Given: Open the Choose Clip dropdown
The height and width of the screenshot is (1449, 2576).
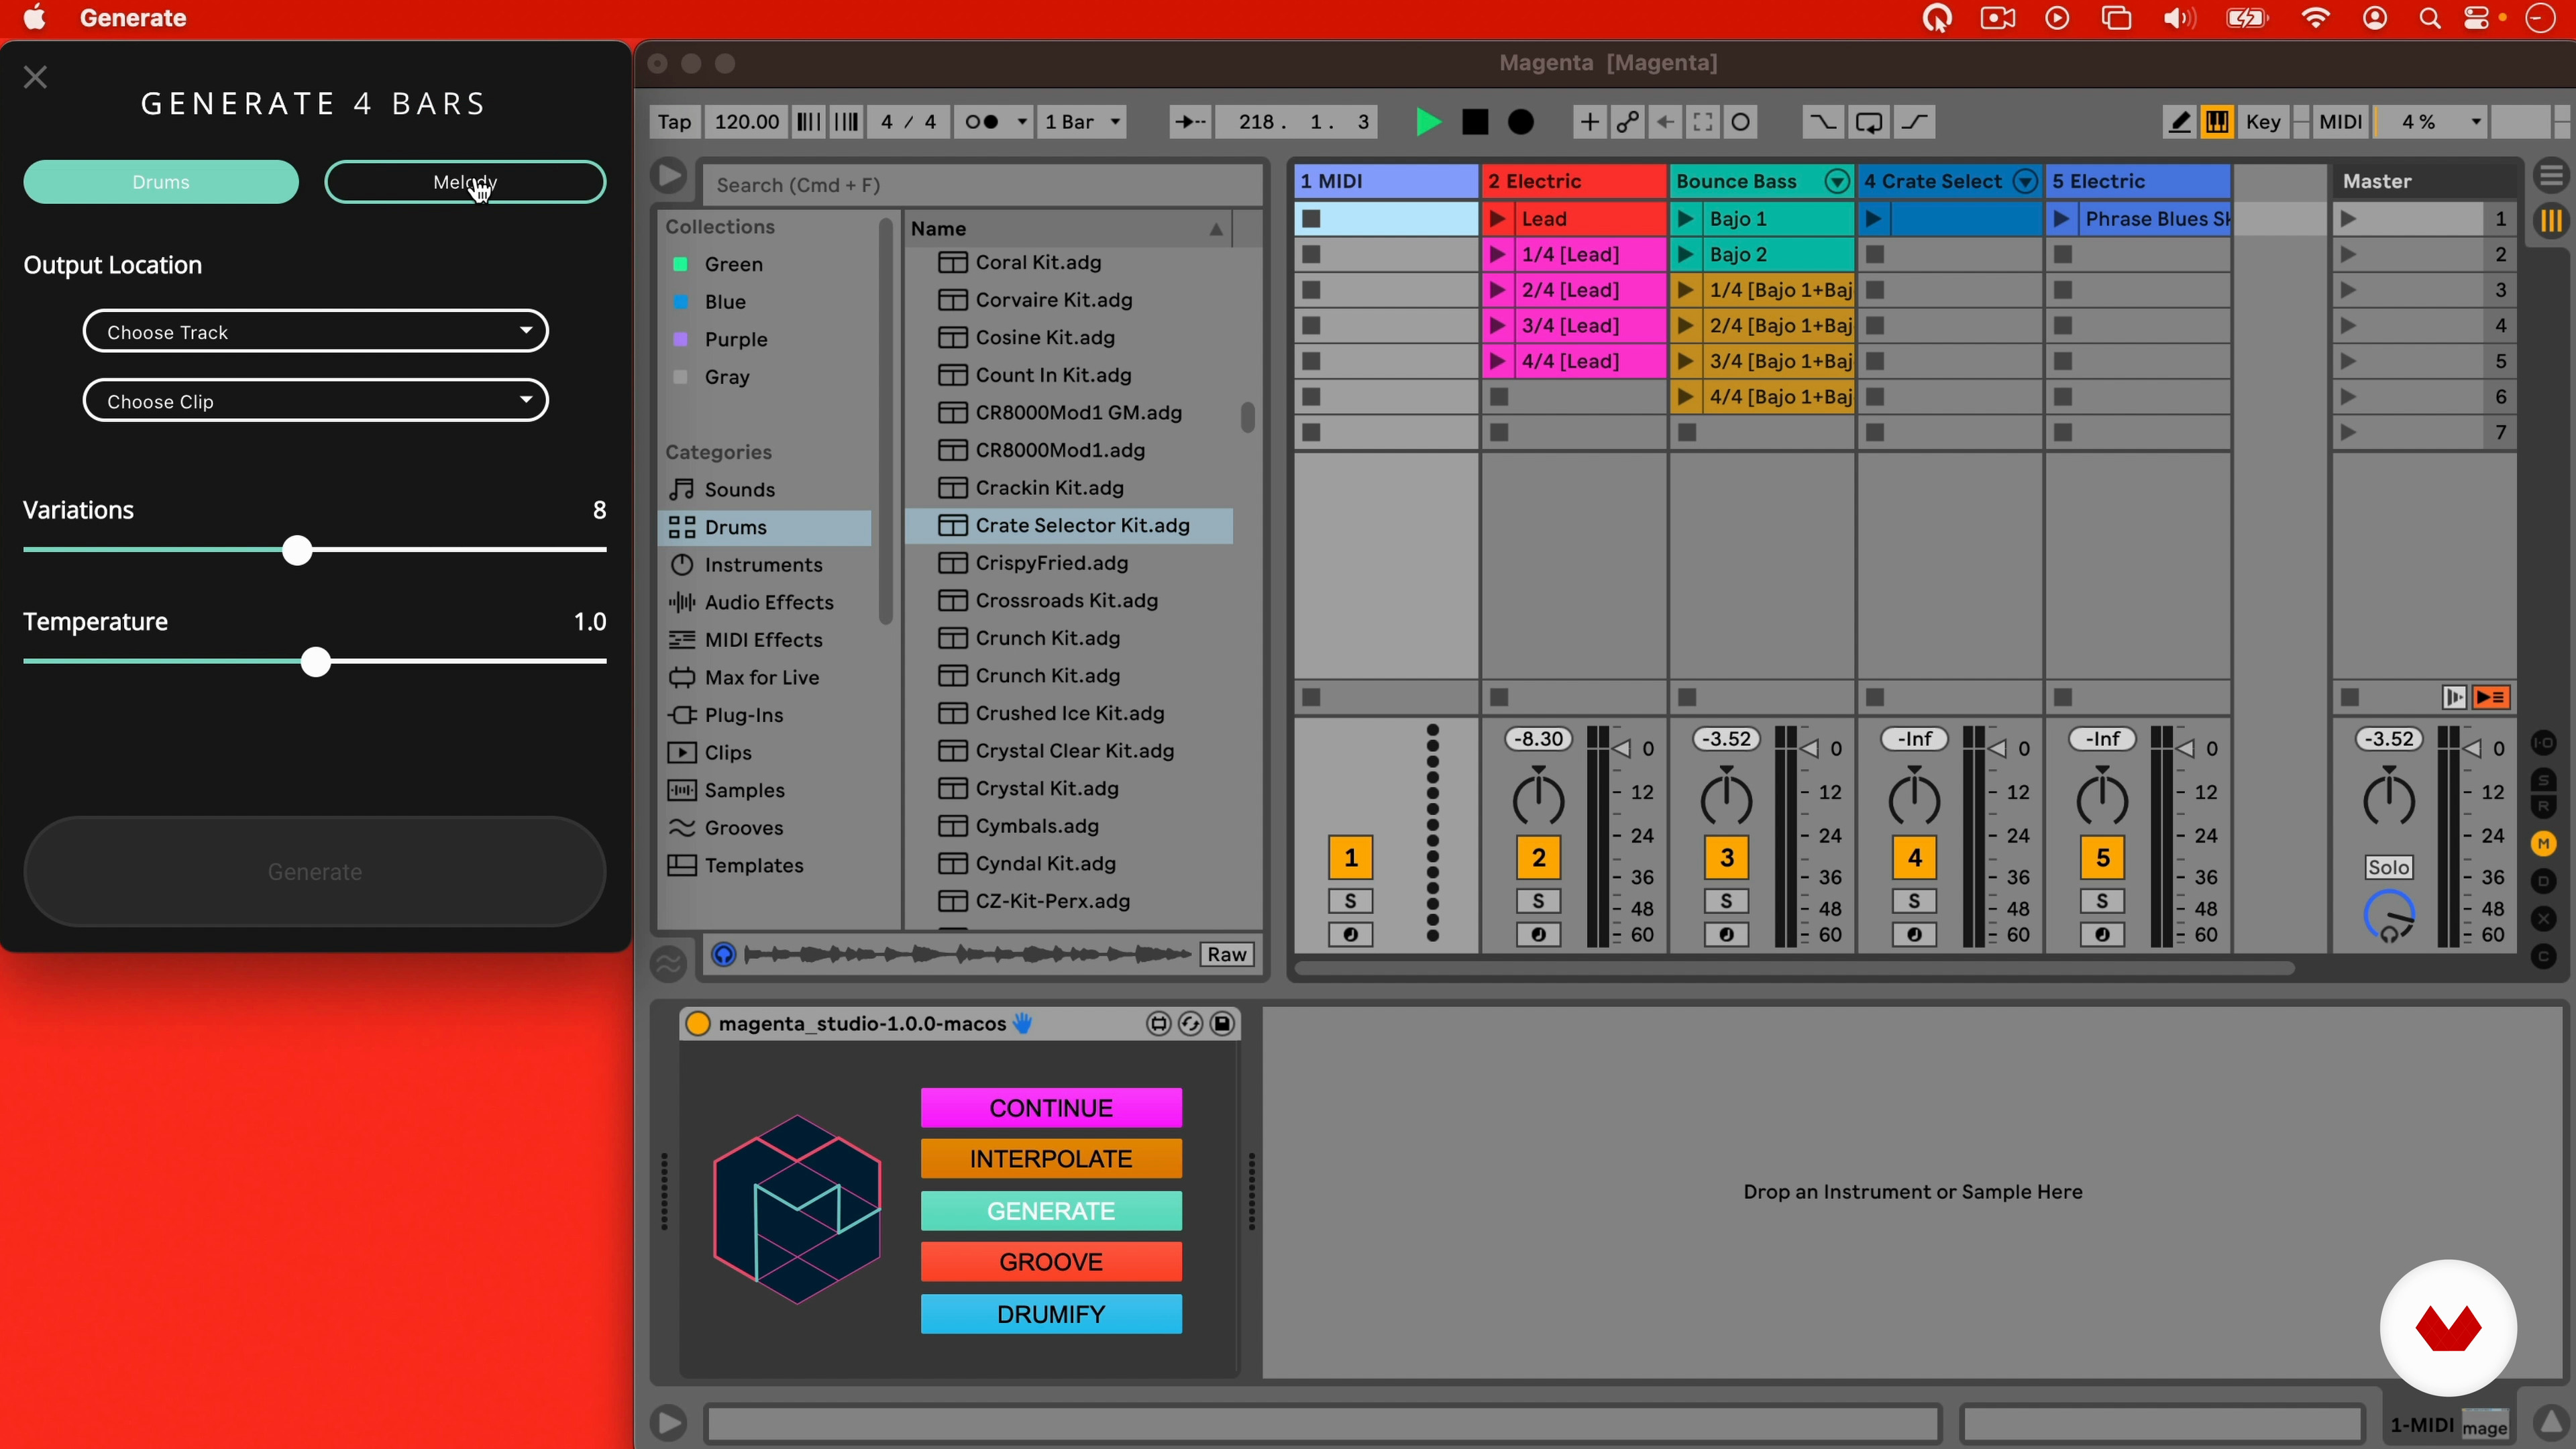Looking at the screenshot, I should click(315, 400).
